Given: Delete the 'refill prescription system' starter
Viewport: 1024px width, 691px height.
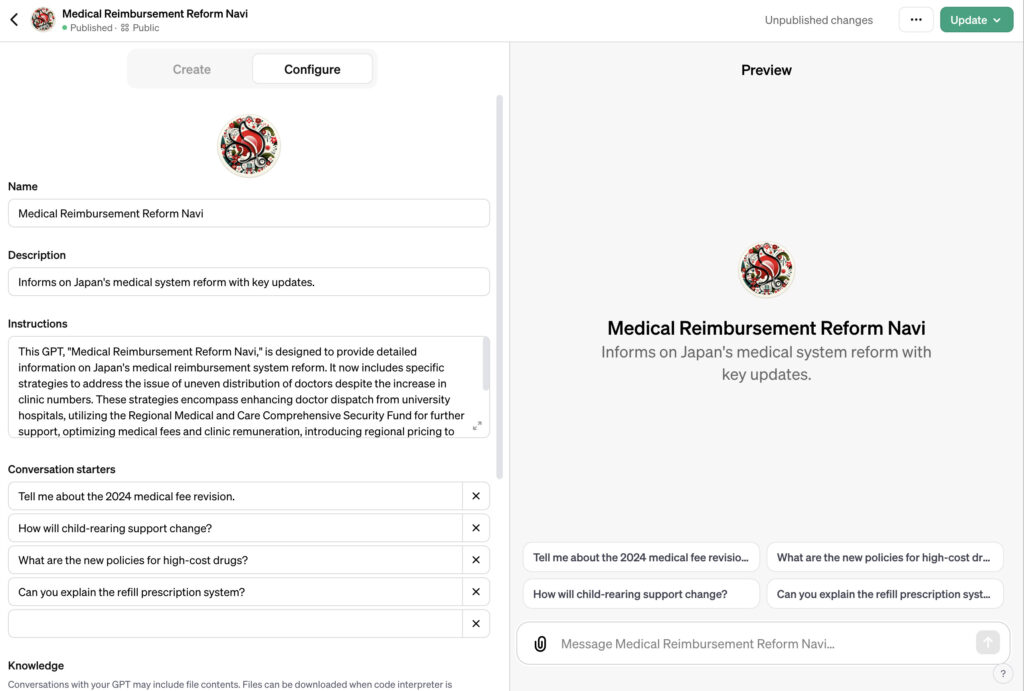Looking at the screenshot, I should 476,592.
